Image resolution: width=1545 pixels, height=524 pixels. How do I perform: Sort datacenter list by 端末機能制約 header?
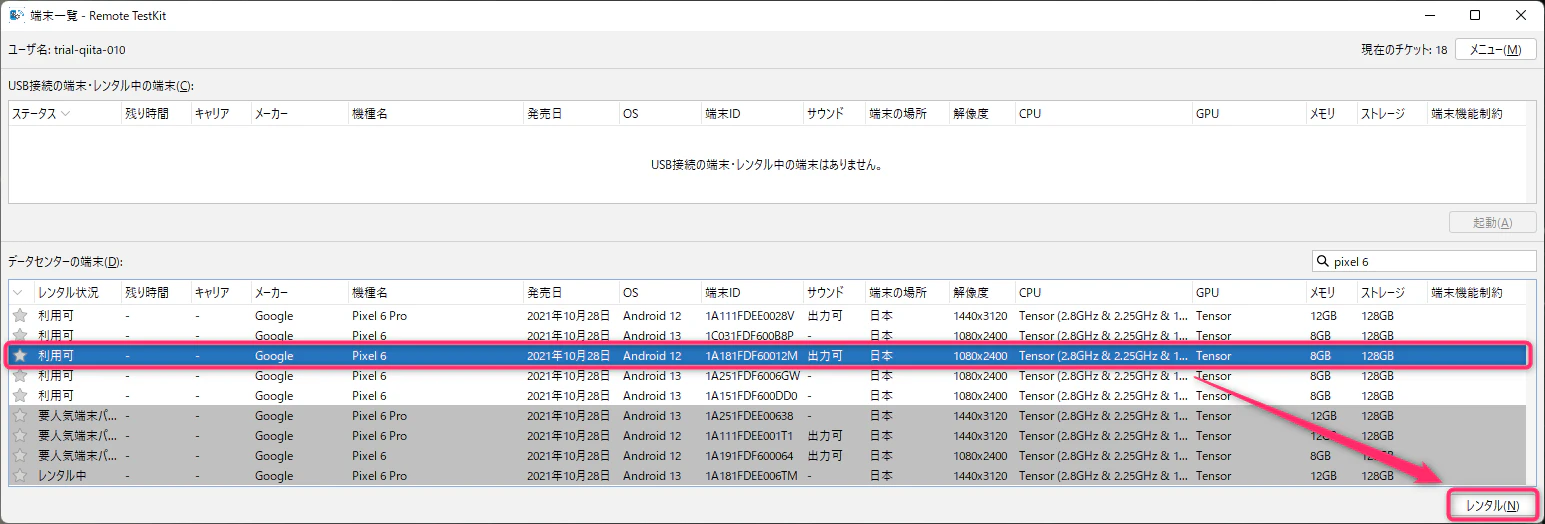pyautogui.click(x=1476, y=293)
